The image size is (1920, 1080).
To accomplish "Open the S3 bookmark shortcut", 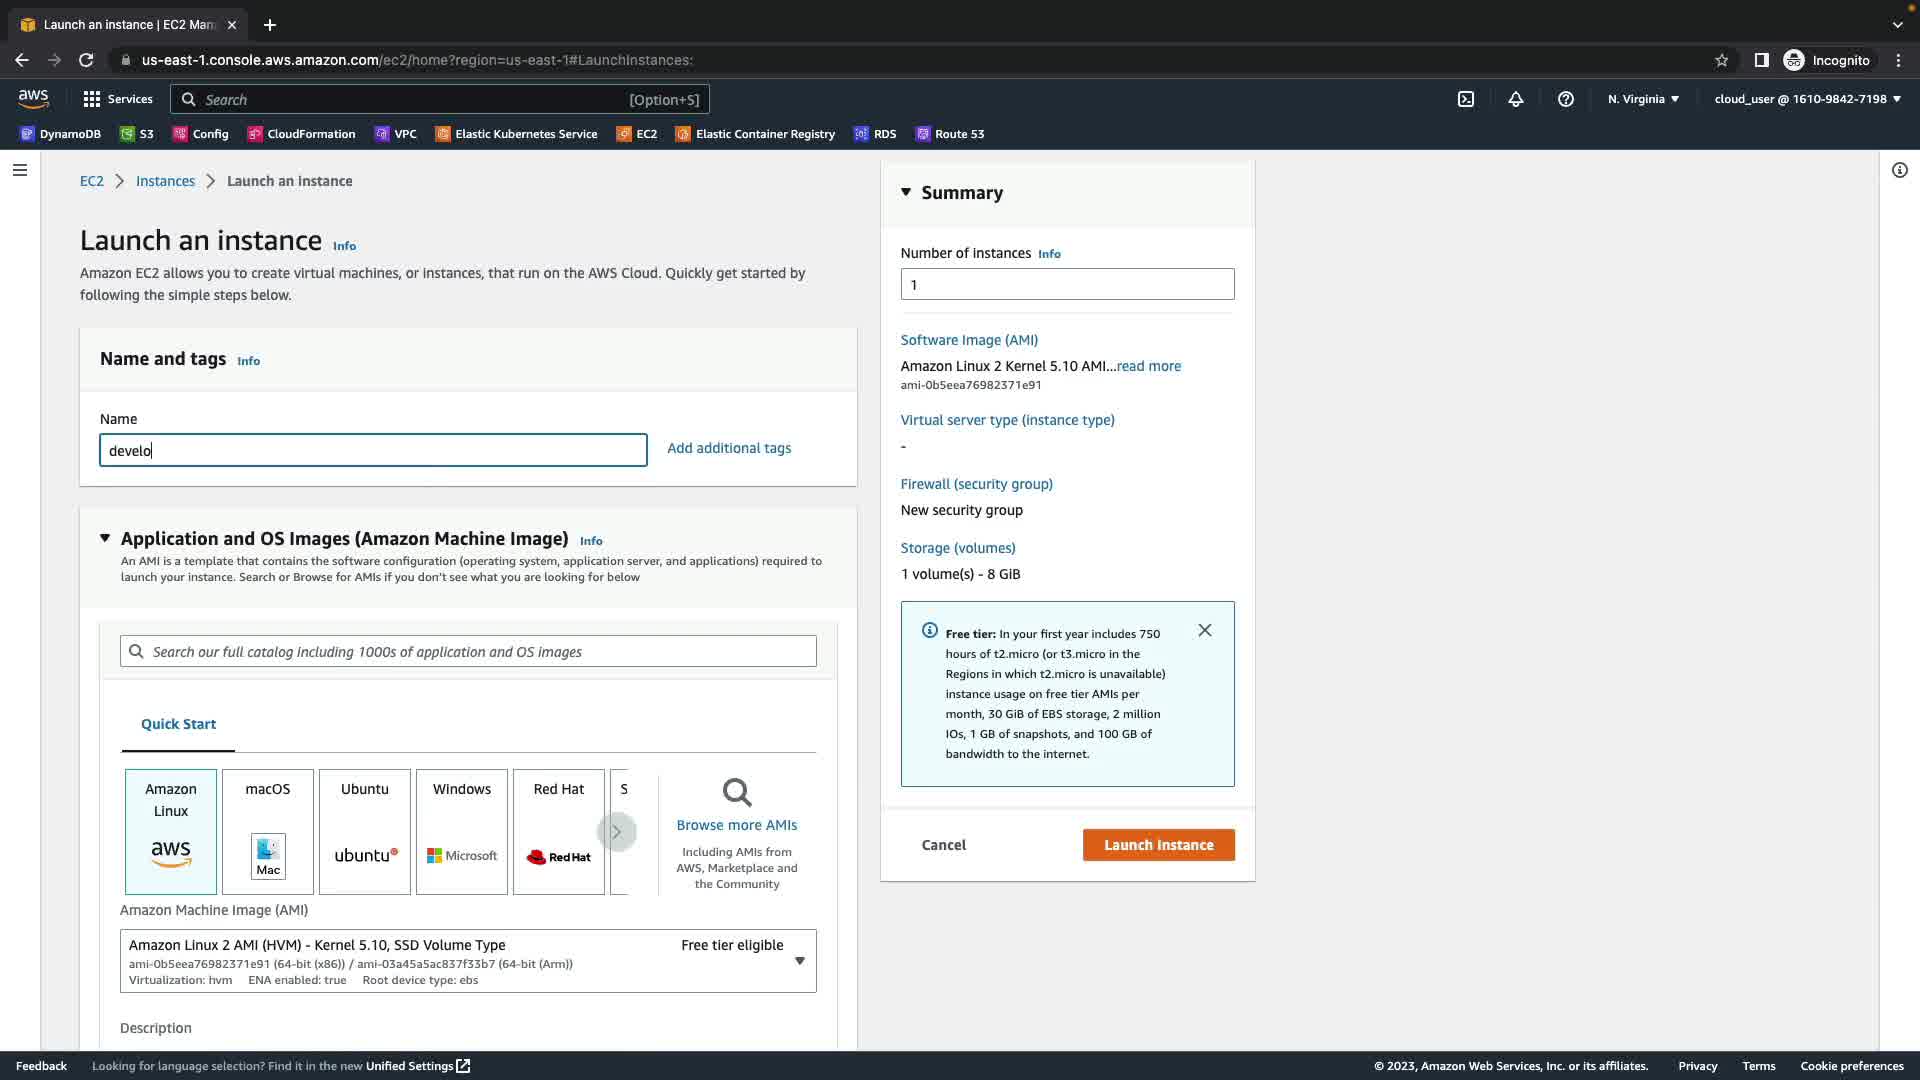I will tap(137, 134).
